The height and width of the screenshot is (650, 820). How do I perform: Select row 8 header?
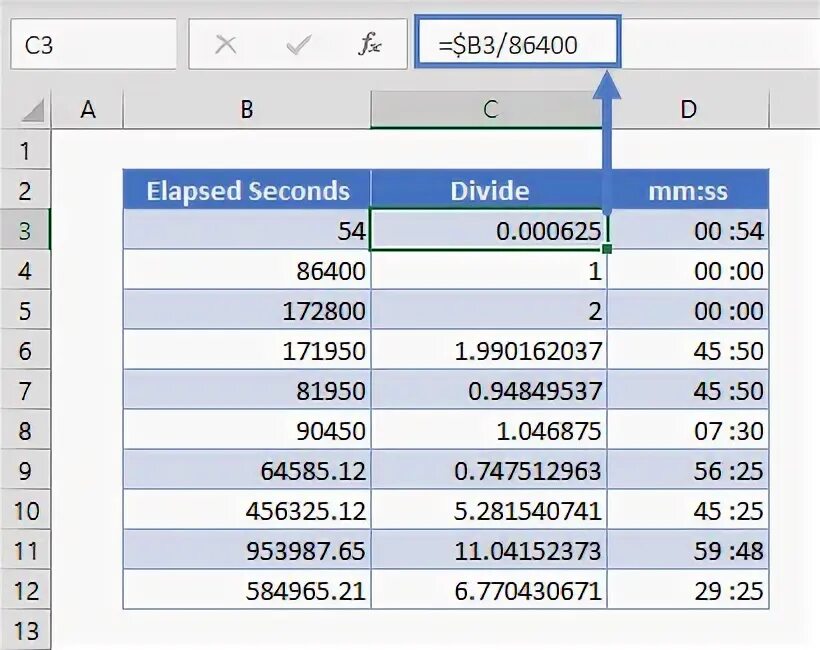coord(25,430)
